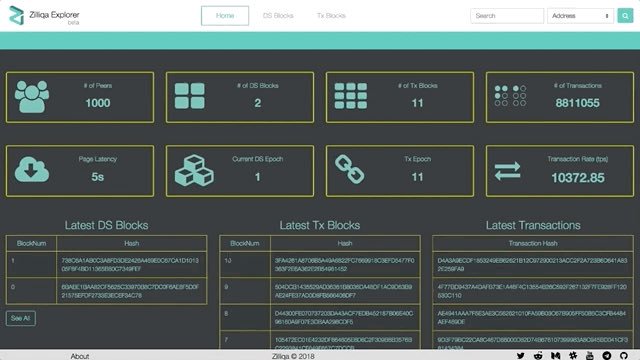Open the Address search type dropdown
The width and height of the screenshot is (640, 360).
[x=580, y=16]
